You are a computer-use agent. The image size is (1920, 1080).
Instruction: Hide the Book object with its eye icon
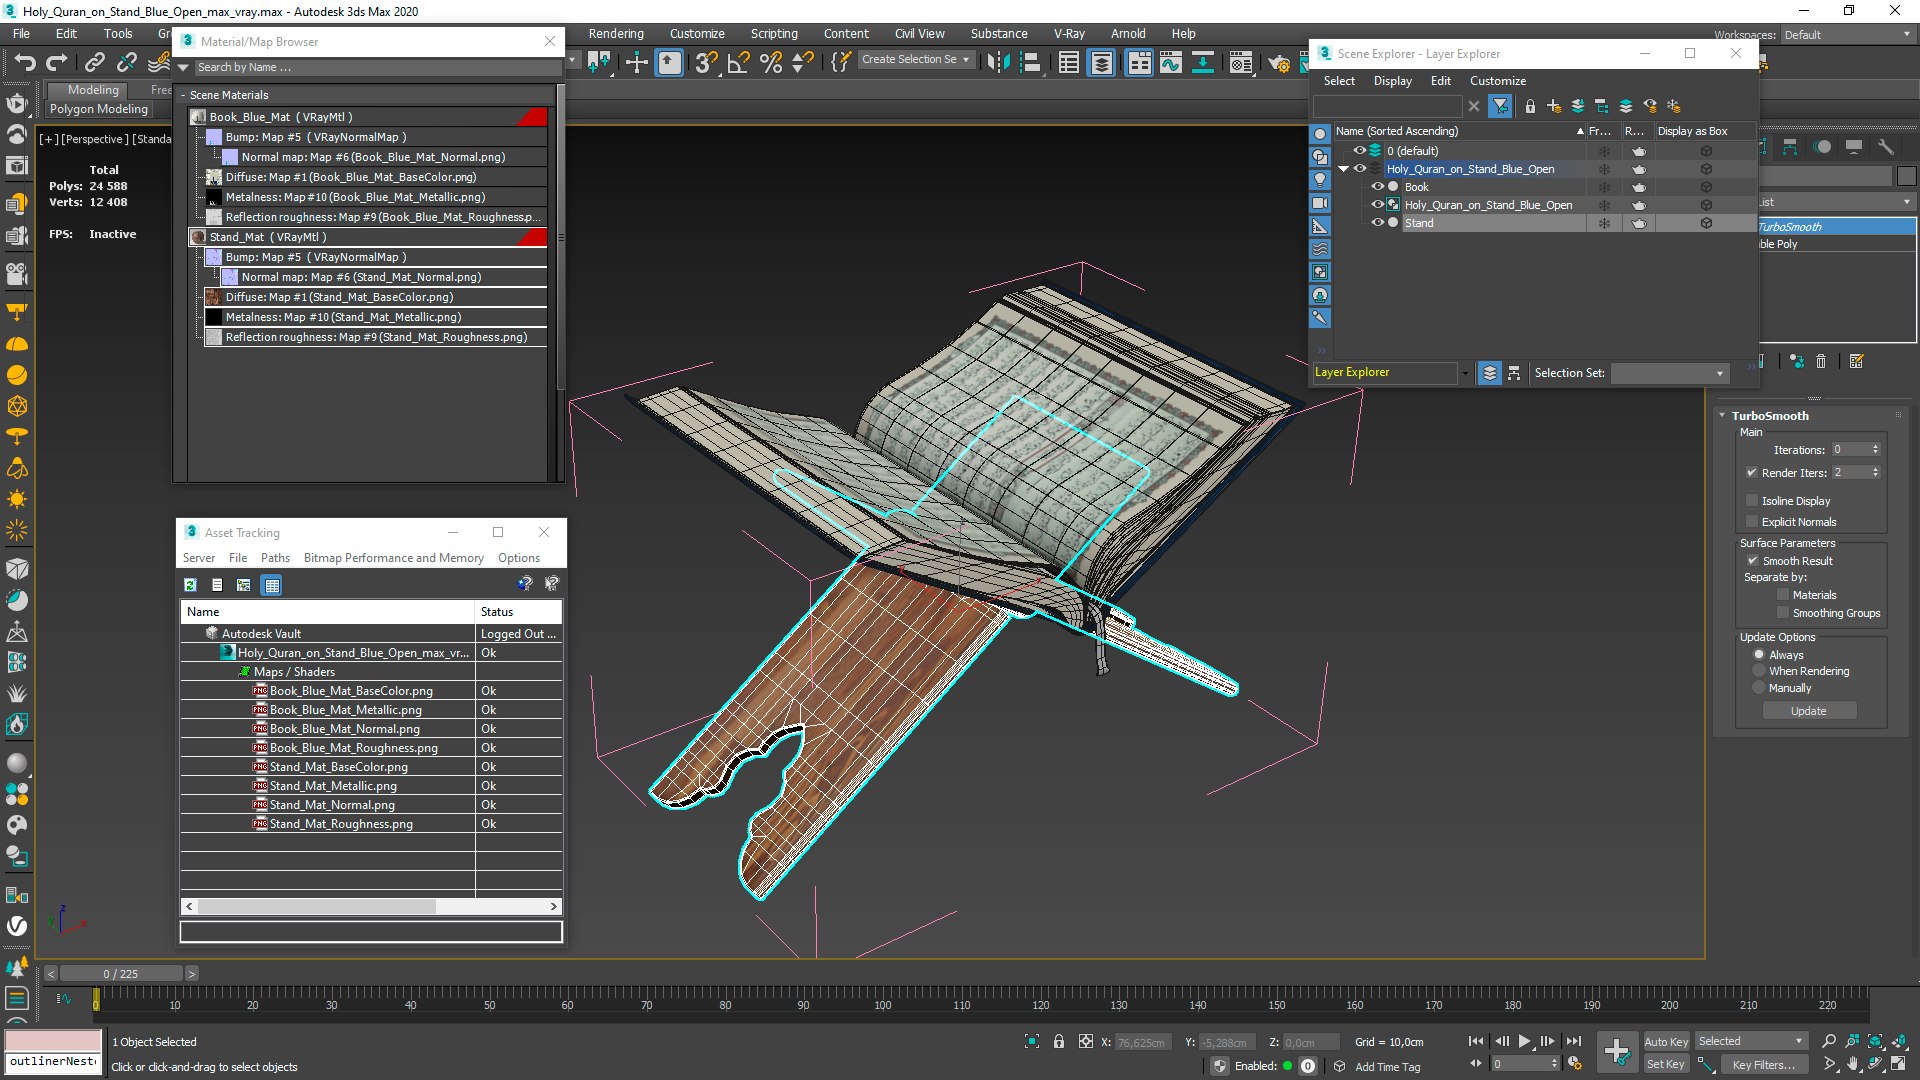pyautogui.click(x=1377, y=187)
